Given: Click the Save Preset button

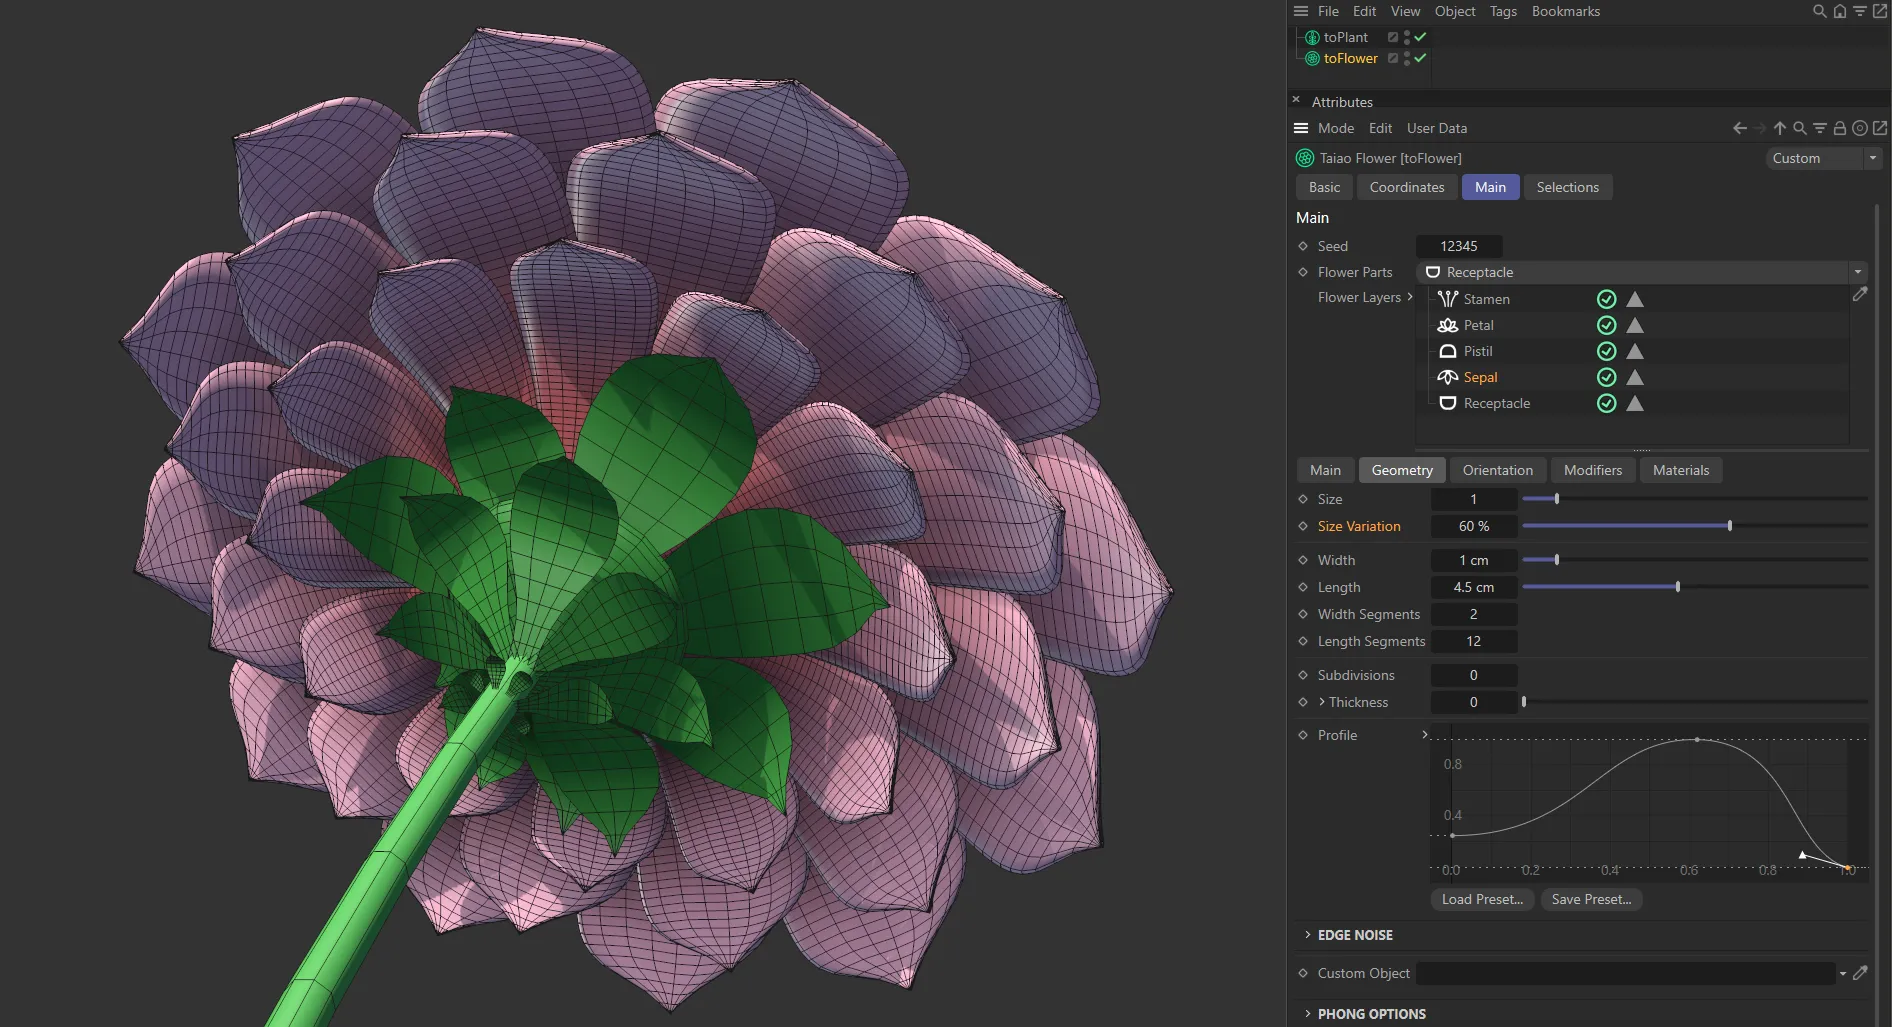Looking at the screenshot, I should tap(1591, 899).
